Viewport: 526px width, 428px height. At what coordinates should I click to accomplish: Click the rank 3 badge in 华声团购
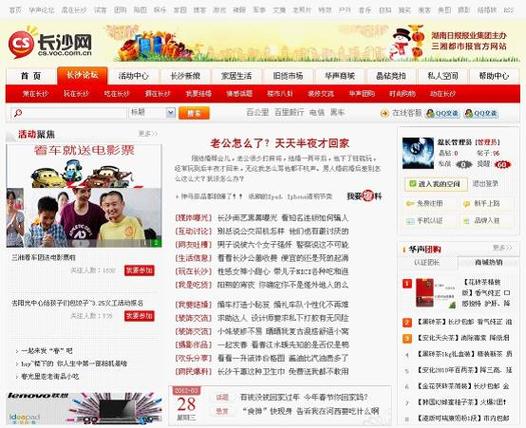pyautogui.click(x=407, y=338)
